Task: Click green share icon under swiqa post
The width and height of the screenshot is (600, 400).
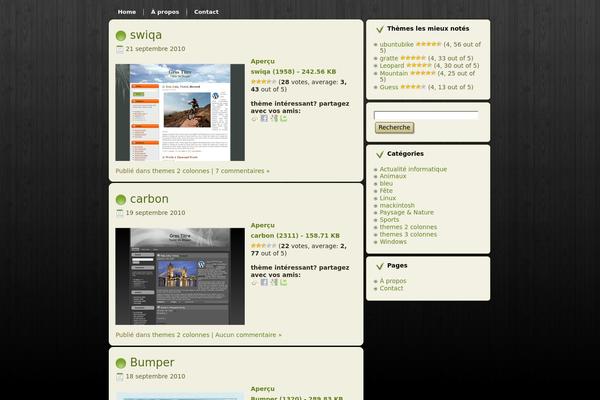Action: pyautogui.click(x=284, y=118)
